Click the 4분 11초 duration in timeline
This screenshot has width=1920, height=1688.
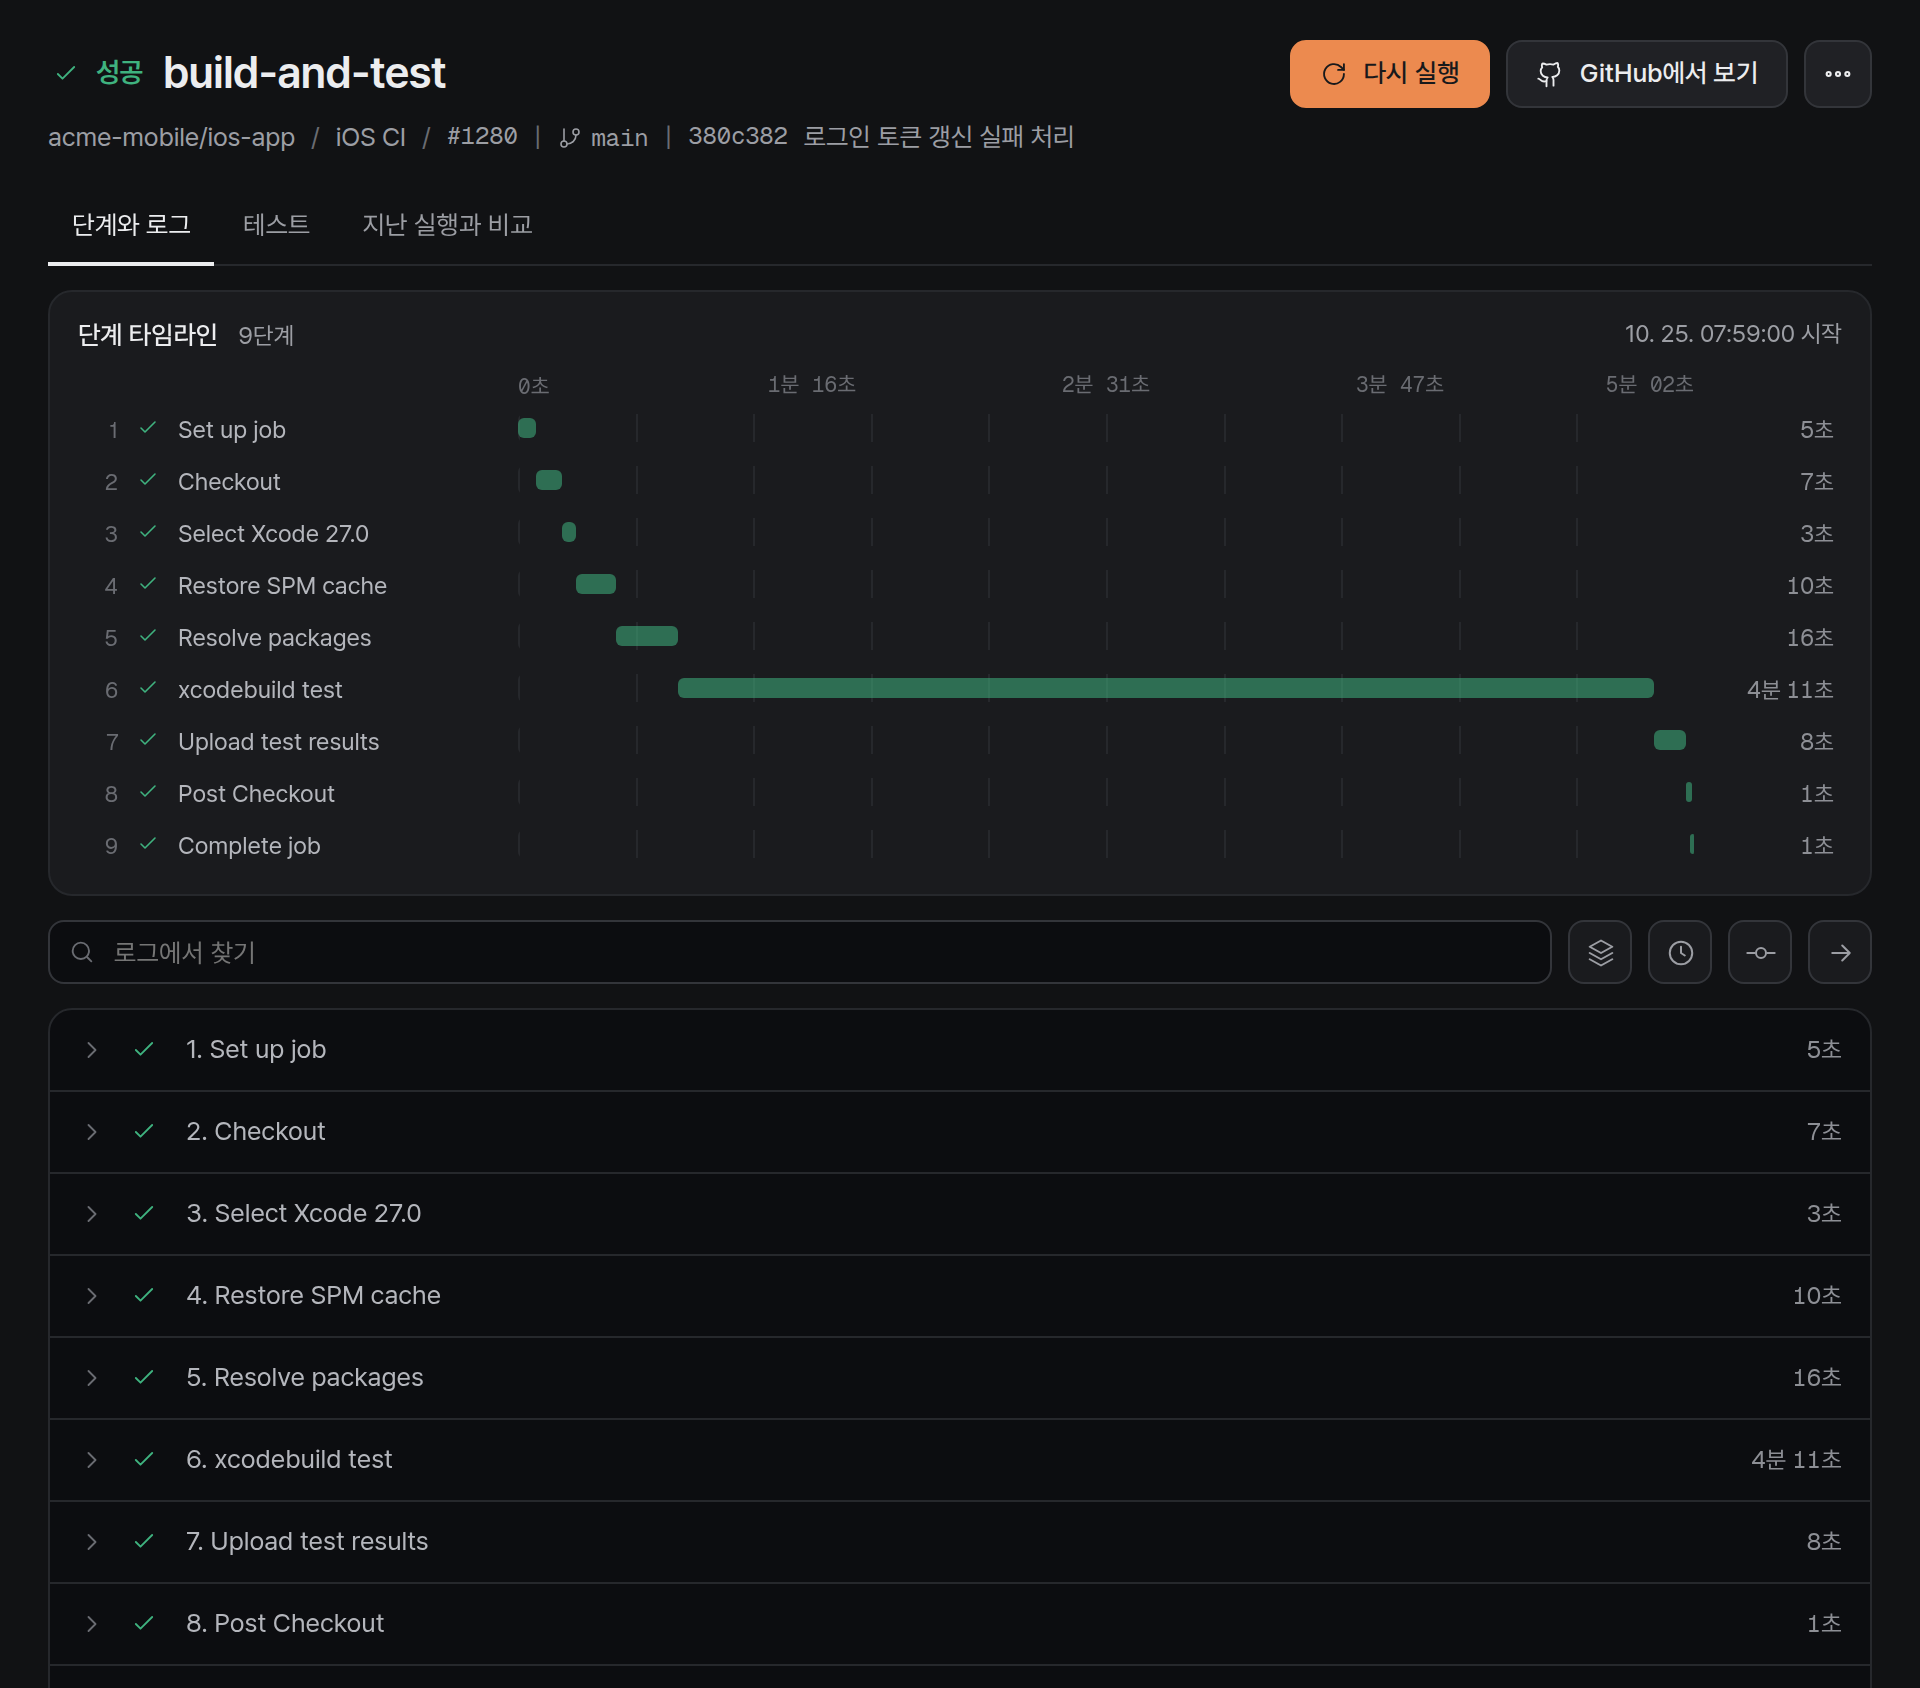coord(1789,690)
